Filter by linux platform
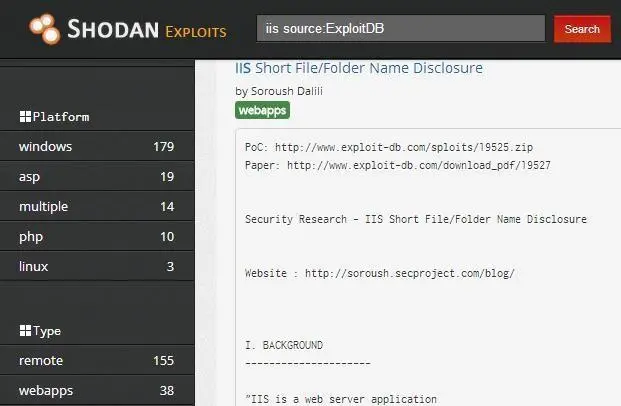Viewport: 621px width, 406px height. (97, 266)
